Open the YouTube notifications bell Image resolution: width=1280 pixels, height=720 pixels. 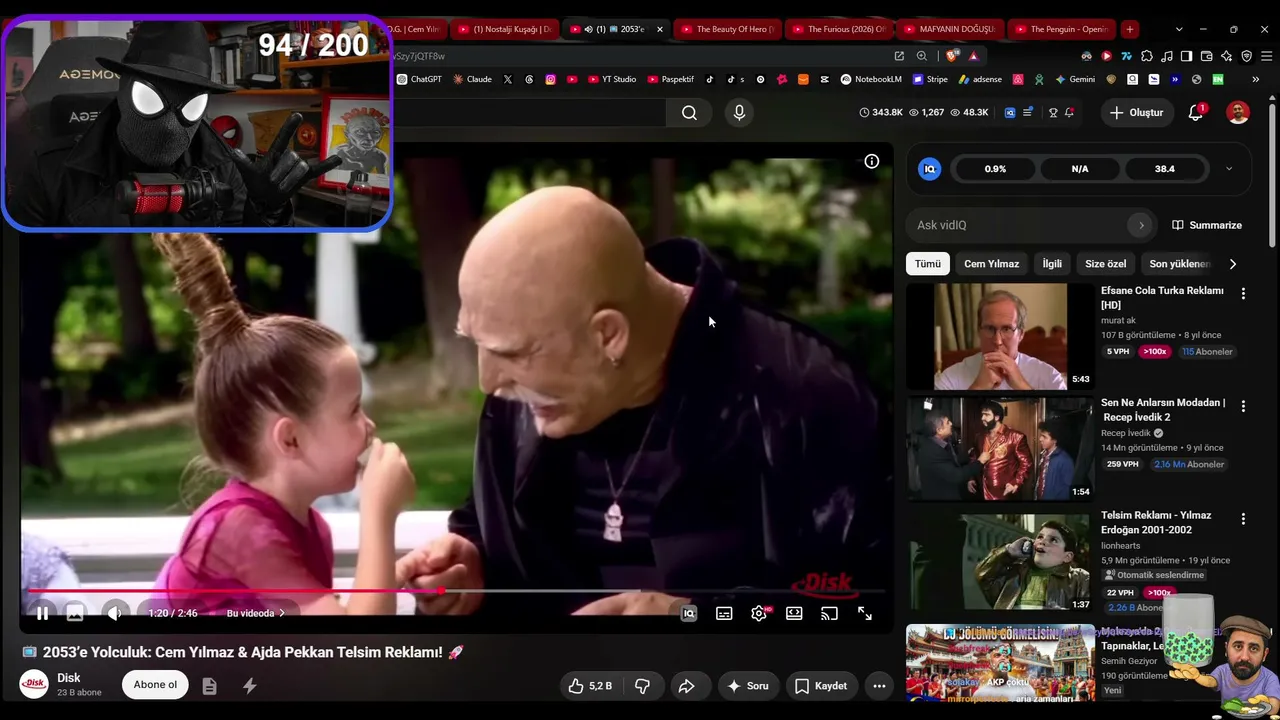[1196, 113]
